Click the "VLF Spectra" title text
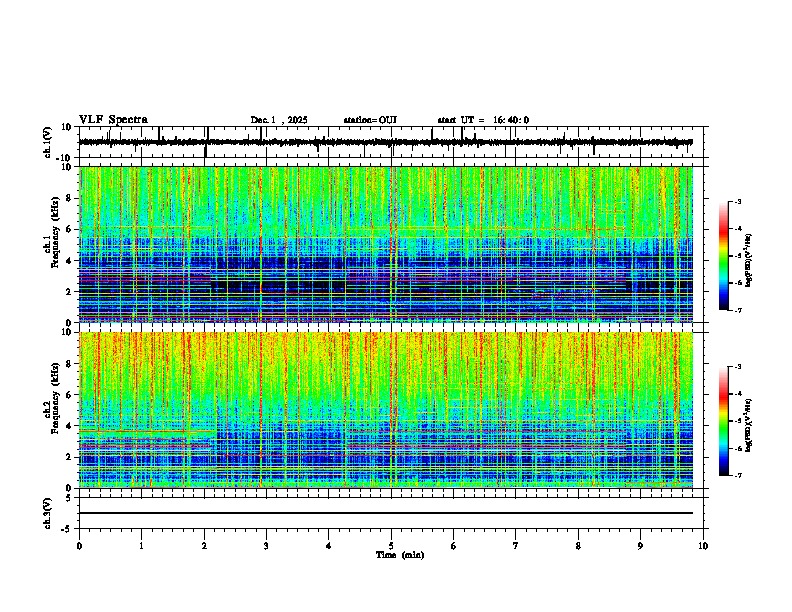Image resolution: width=792 pixels, height=612 pixels. click(113, 120)
